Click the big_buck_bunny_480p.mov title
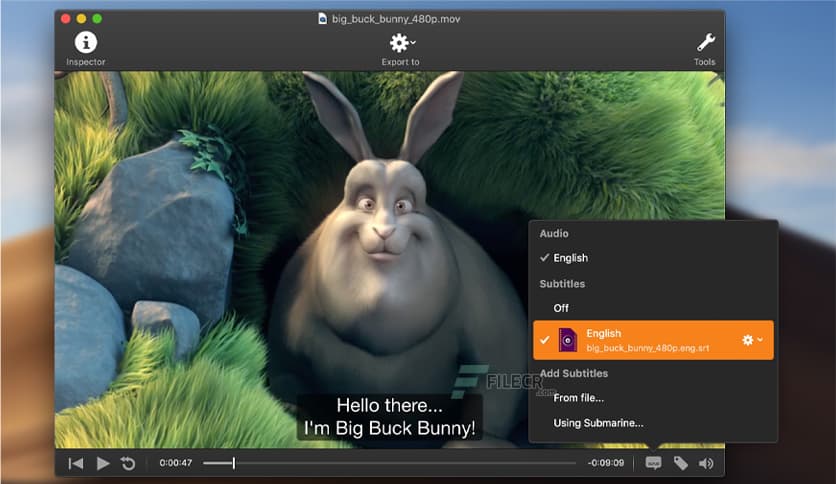836x484 pixels. pyautogui.click(x=396, y=19)
